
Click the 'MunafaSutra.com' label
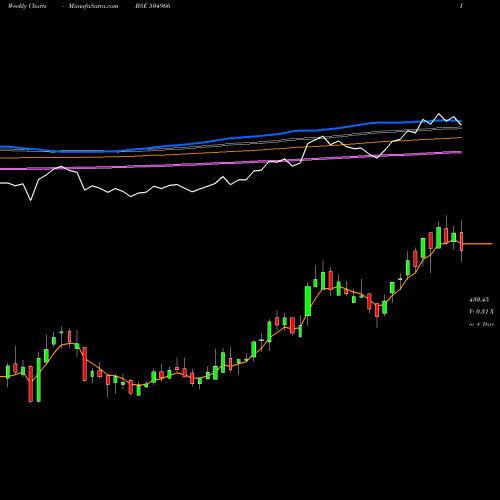pyautogui.click(x=93, y=6)
